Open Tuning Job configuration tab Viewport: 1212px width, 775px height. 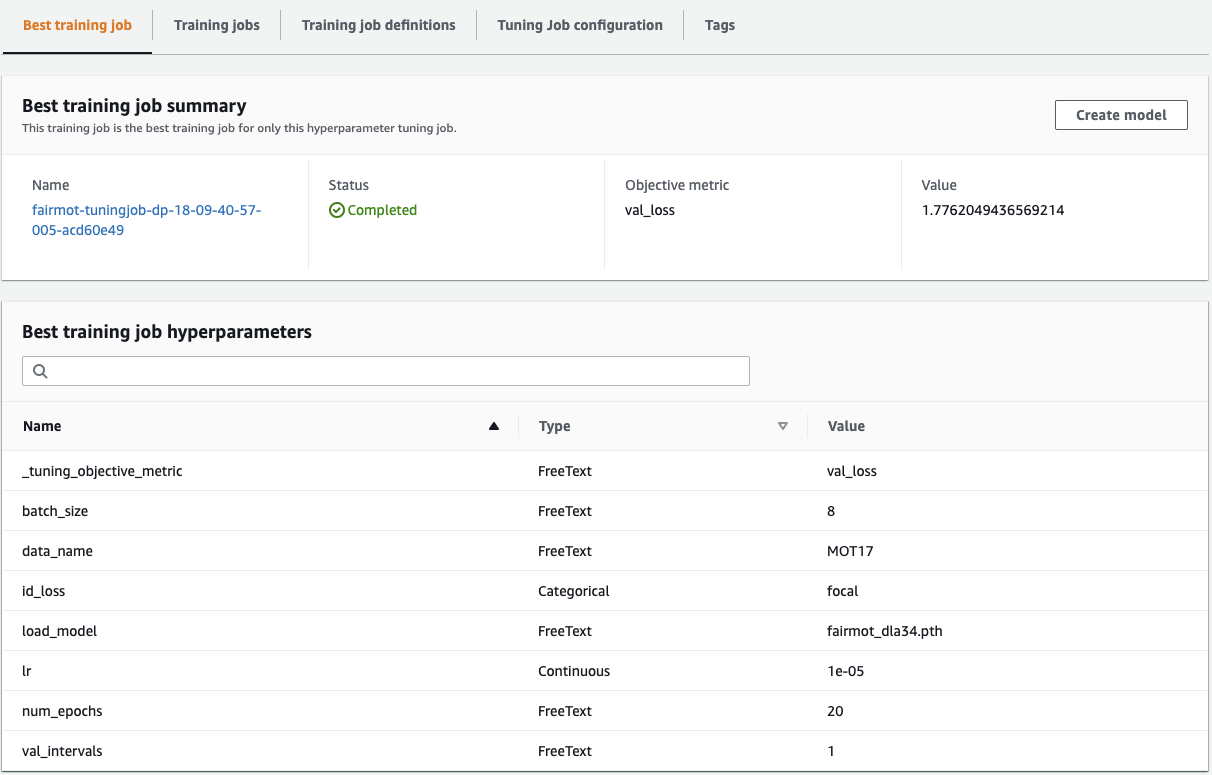[x=580, y=25]
